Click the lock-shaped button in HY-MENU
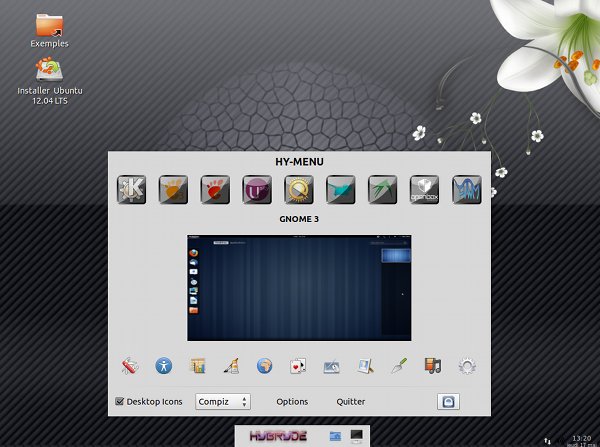This screenshot has height=447, width=600. [x=448, y=401]
